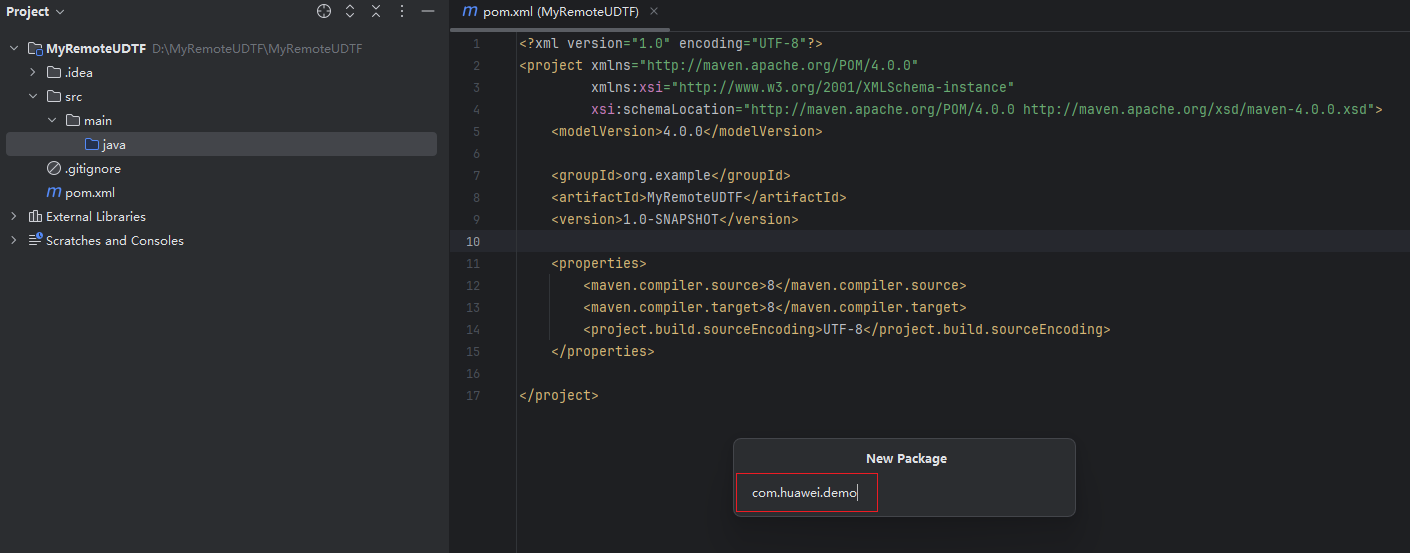Select the MyRemoteUDTF project folder icon
Viewport: 1410px width, 553px height.
35,48
